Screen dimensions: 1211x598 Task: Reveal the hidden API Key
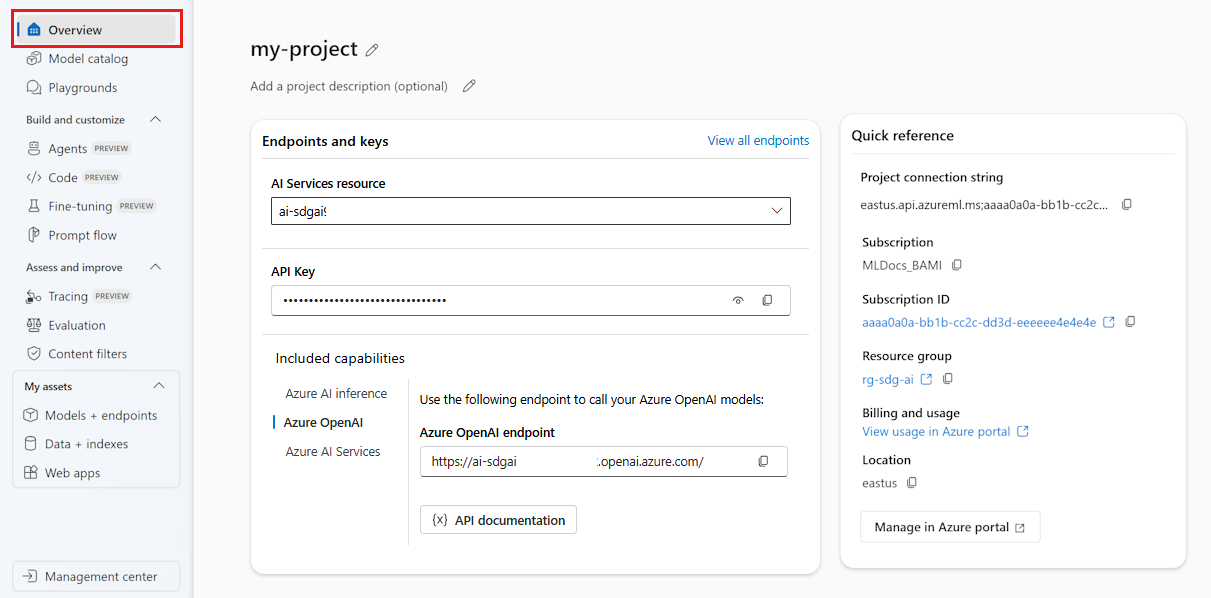(737, 300)
